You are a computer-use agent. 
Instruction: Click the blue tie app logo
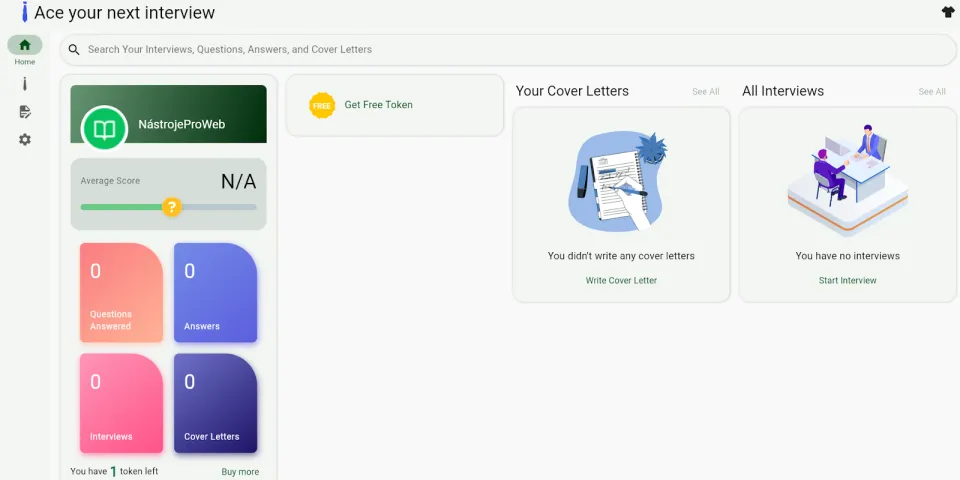click(24, 12)
